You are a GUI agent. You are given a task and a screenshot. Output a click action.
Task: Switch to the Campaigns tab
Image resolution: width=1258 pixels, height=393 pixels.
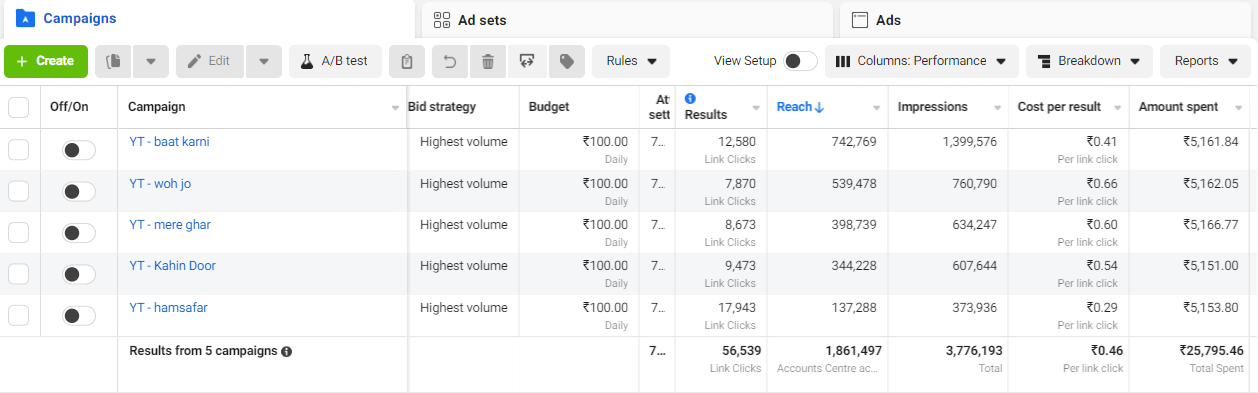coord(207,19)
